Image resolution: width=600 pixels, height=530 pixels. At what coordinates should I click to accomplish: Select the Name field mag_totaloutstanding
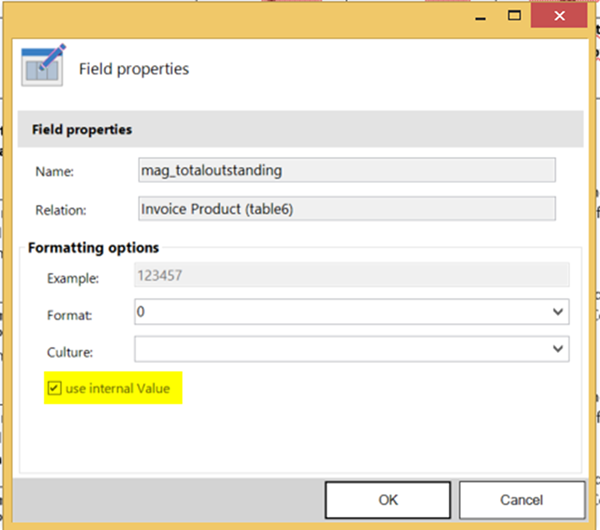tap(347, 170)
